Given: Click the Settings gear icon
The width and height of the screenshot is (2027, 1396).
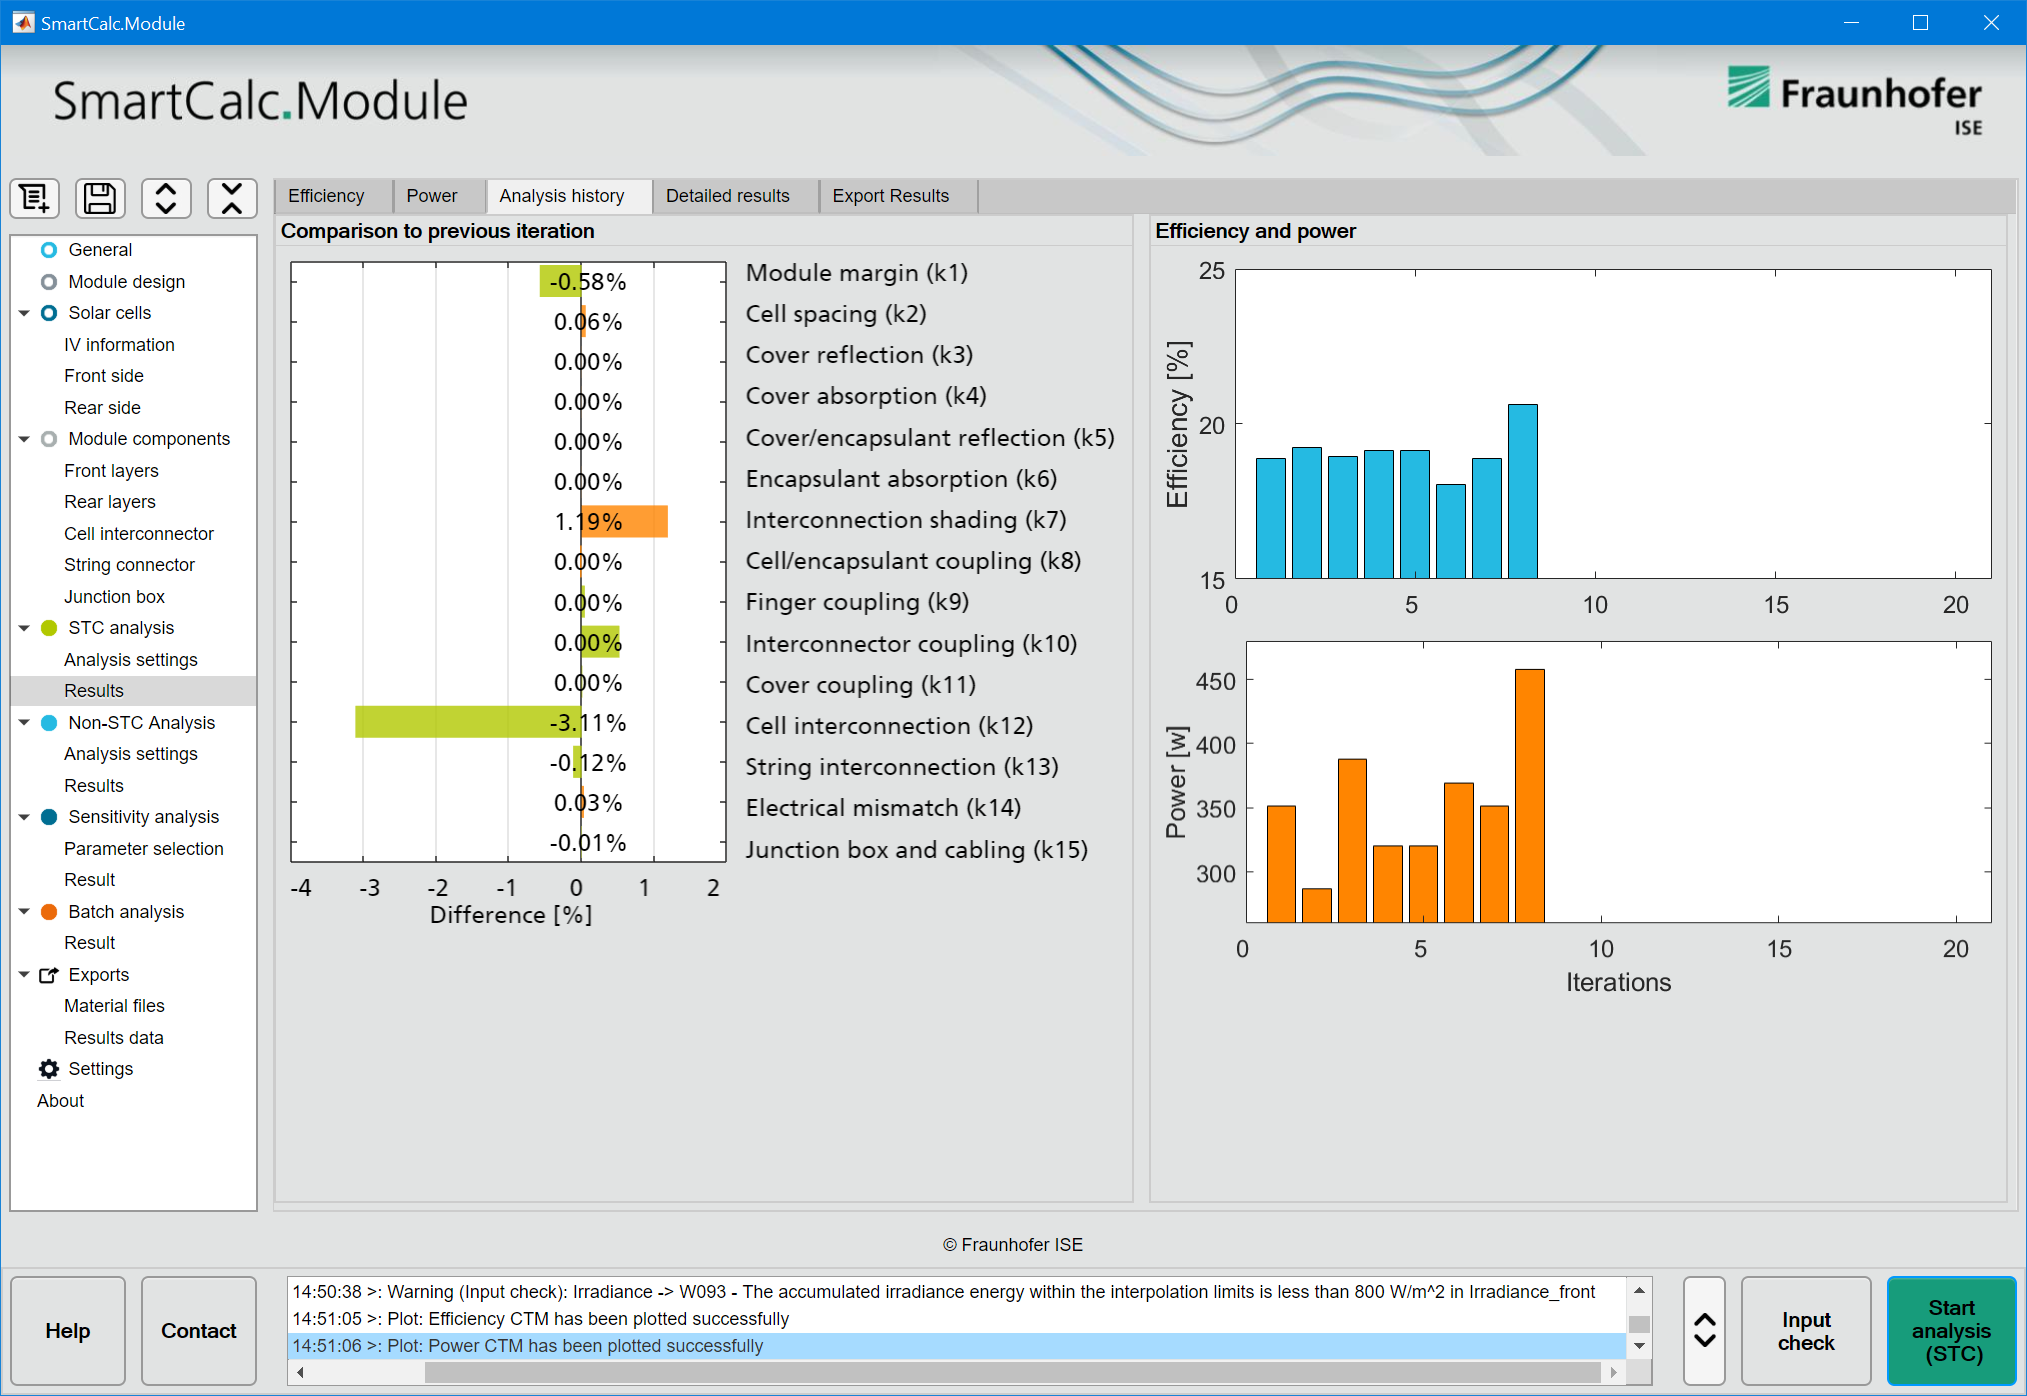Looking at the screenshot, I should tap(48, 1069).
